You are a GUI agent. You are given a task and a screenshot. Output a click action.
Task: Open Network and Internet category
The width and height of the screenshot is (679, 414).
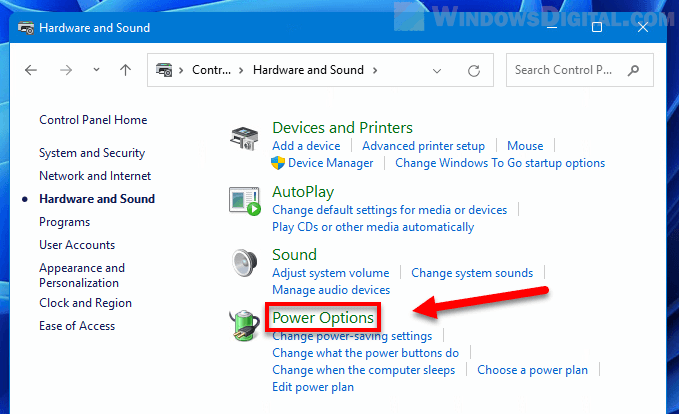click(x=95, y=176)
